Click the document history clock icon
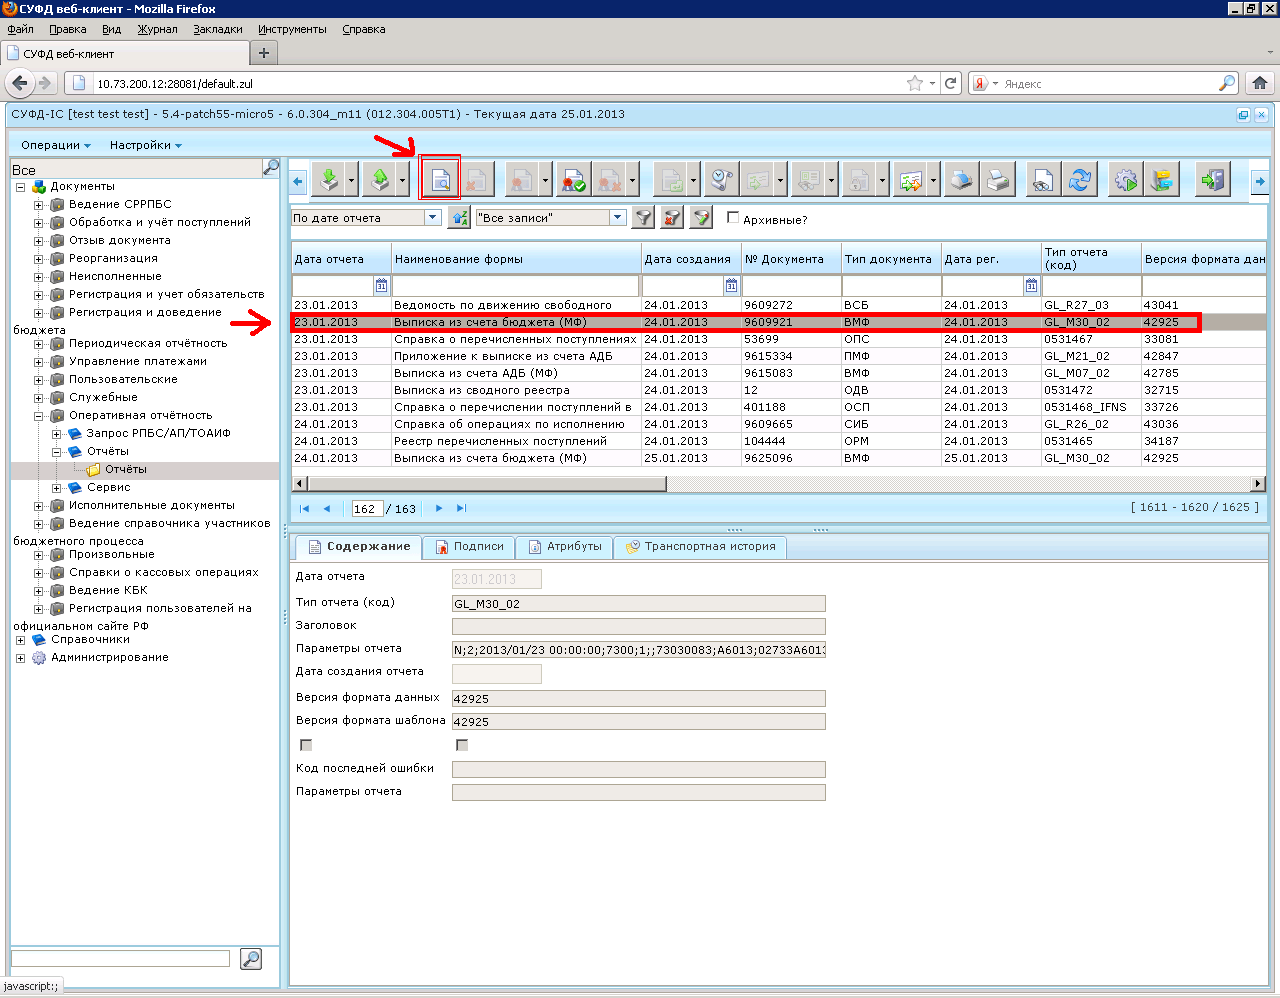This screenshot has width=1280, height=998. [722, 181]
